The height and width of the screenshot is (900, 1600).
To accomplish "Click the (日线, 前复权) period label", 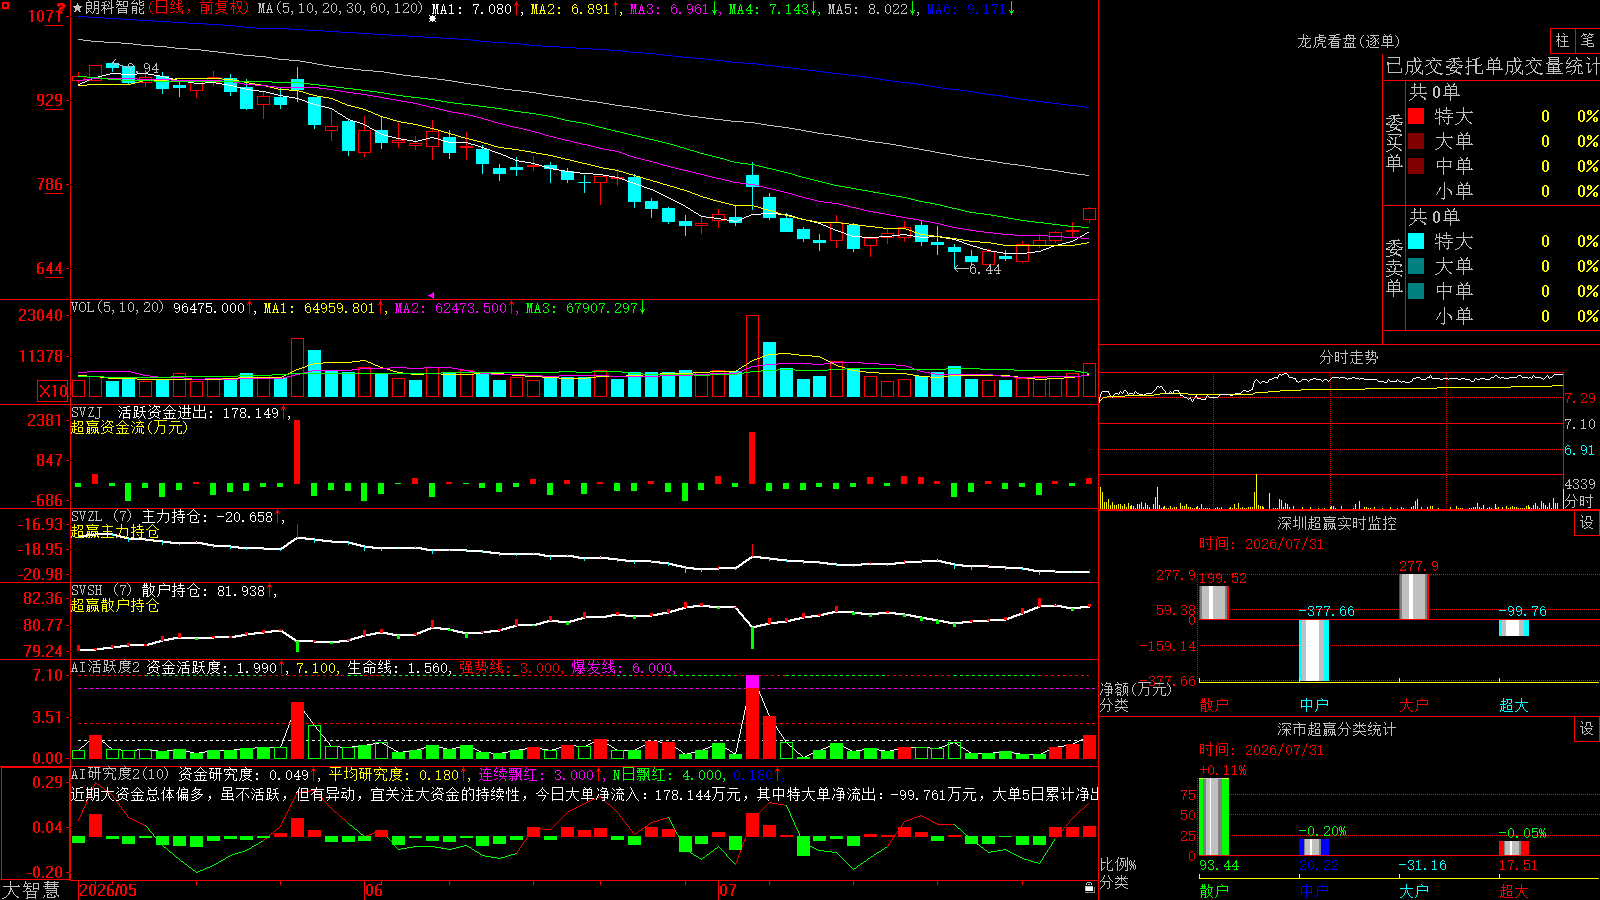I will click(199, 8).
